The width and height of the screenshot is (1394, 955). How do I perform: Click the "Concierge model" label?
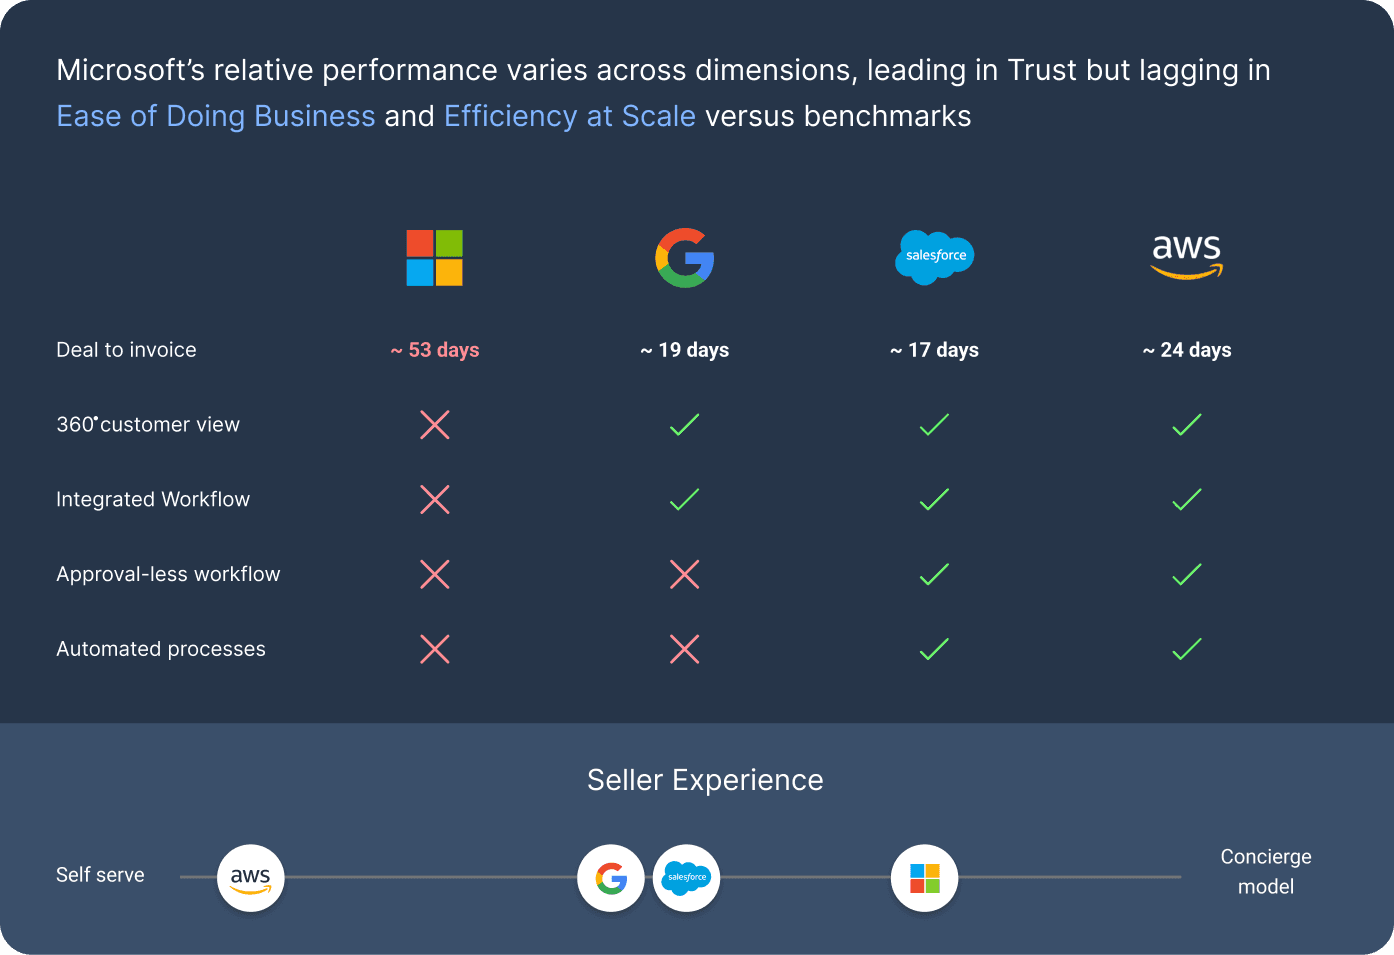tap(1266, 872)
